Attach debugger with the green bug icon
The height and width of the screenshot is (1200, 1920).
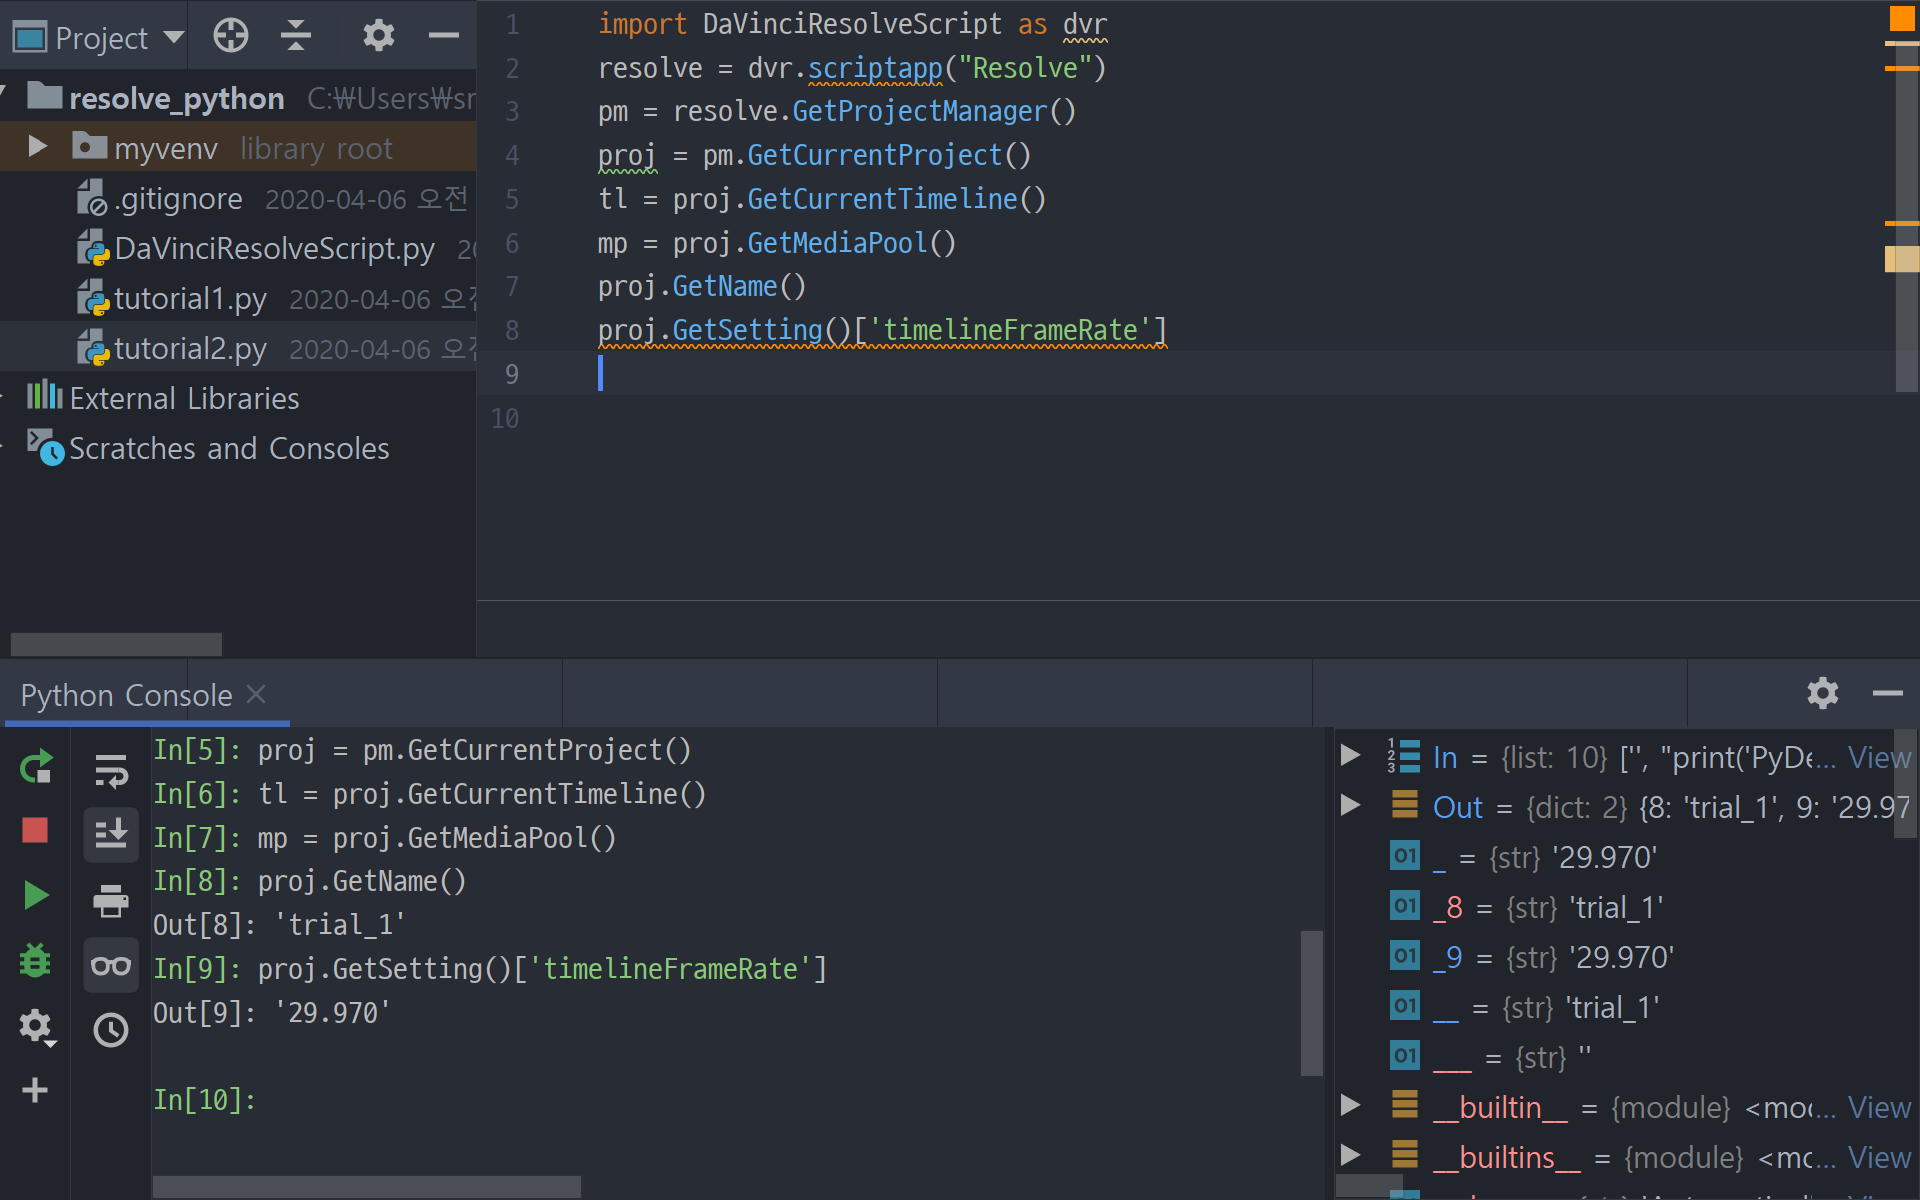[x=36, y=960]
